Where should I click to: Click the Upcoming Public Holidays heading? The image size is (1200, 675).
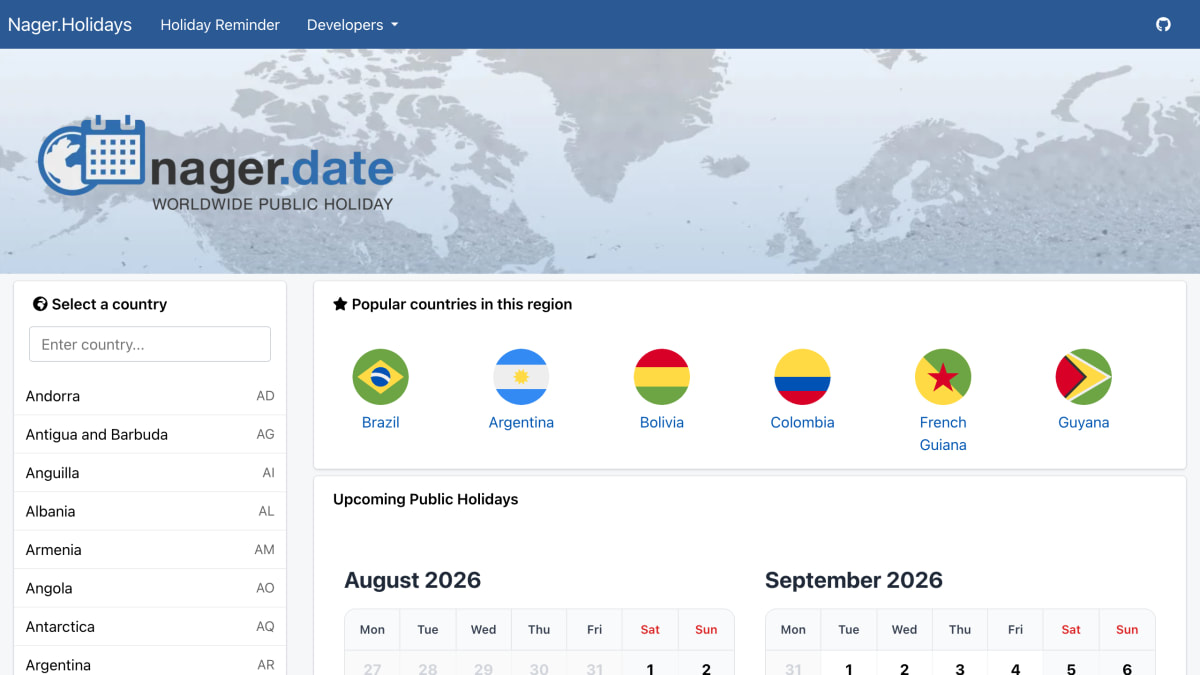click(x=426, y=499)
